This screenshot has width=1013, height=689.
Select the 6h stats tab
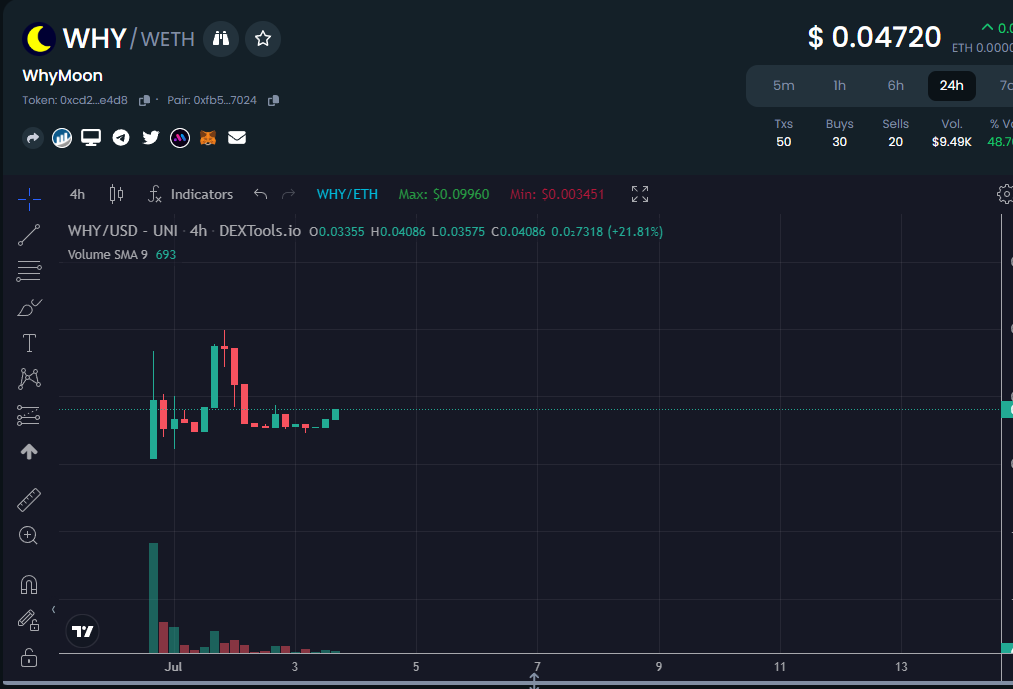pos(895,85)
